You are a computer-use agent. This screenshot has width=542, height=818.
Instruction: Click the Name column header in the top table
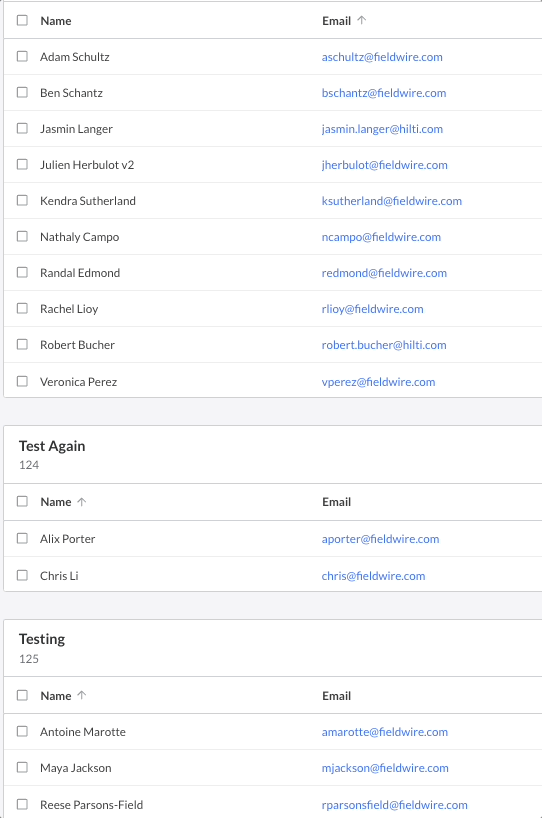pyautogui.click(x=56, y=21)
